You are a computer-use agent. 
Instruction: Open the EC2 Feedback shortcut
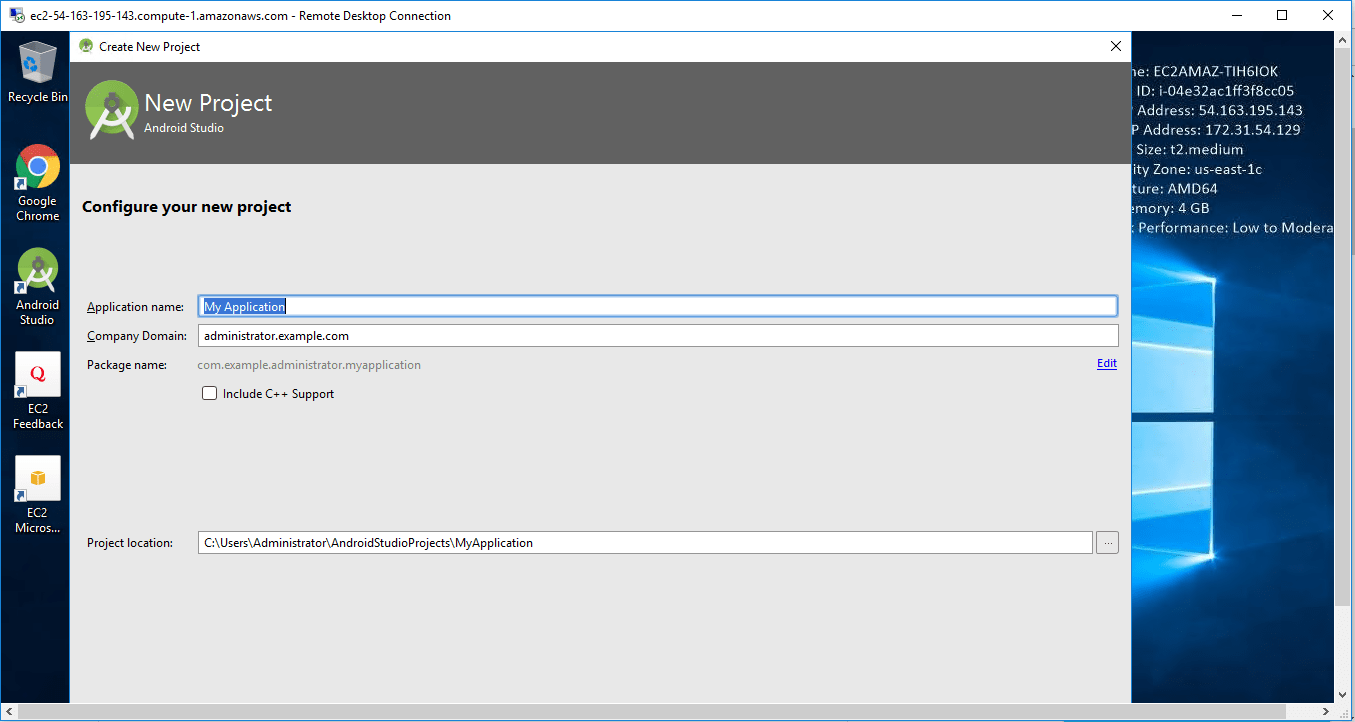38,390
